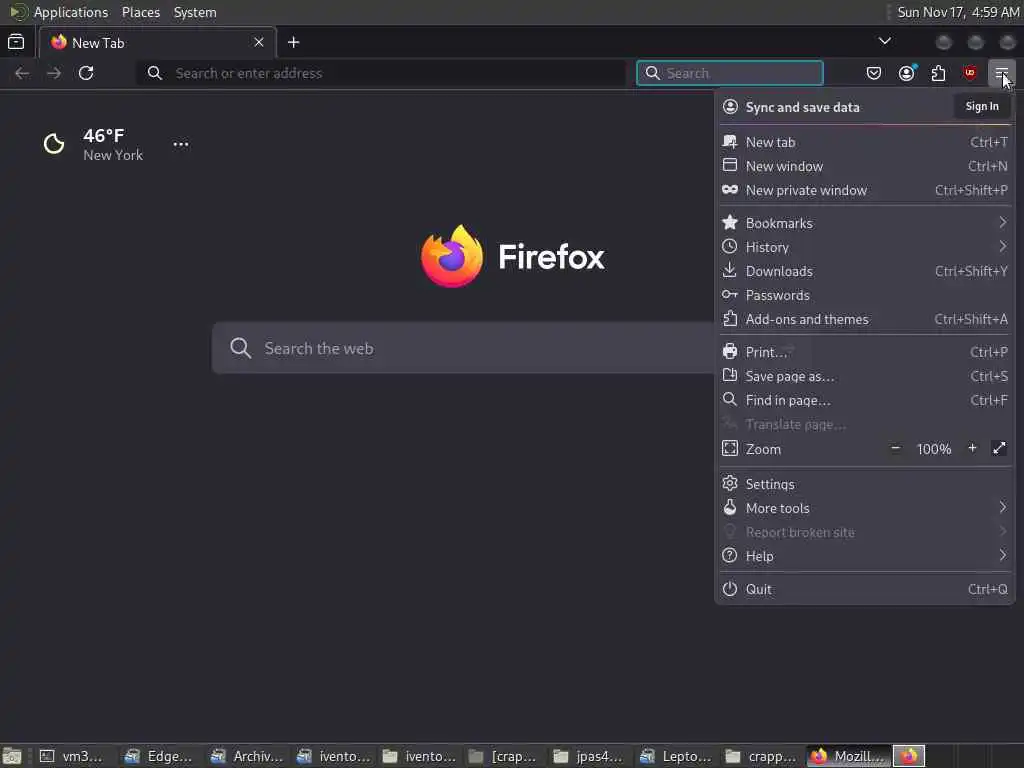Click the New York weather location text
The height and width of the screenshot is (768, 1024).
pos(113,155)
